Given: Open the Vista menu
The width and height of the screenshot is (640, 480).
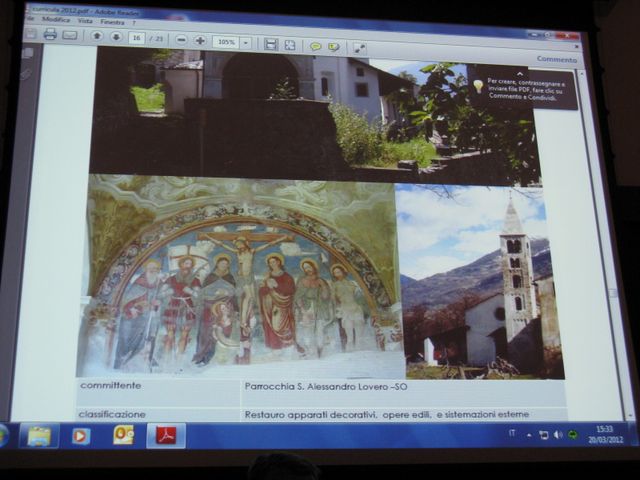Looking at the screenshot, I should click(85, 20).
